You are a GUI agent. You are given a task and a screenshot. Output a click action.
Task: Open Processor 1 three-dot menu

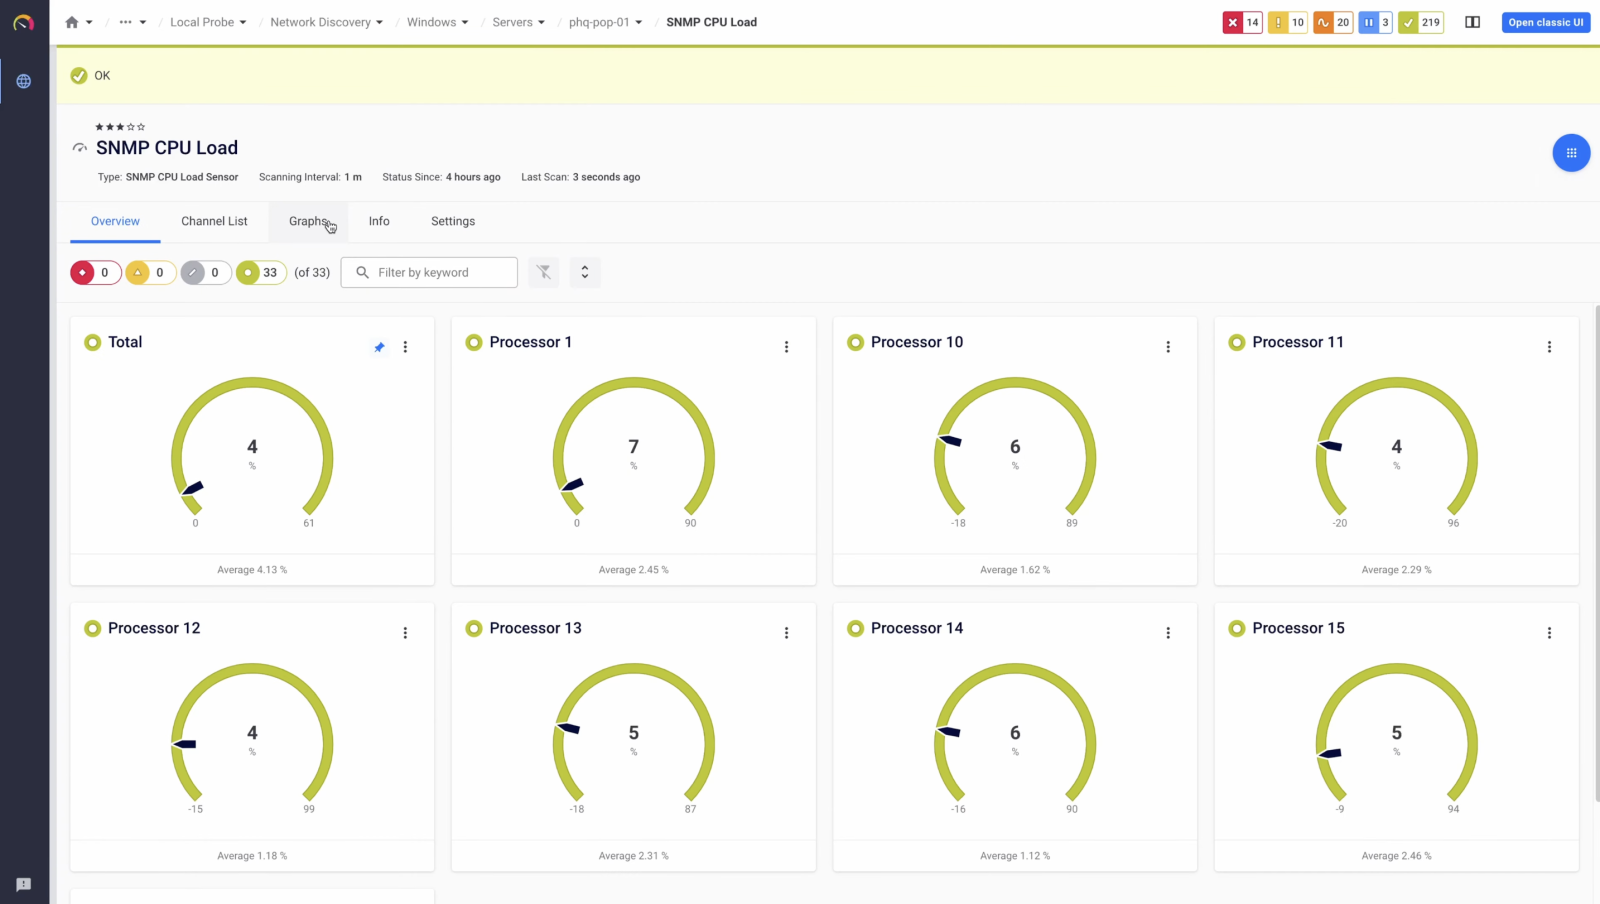pos(786,347)
